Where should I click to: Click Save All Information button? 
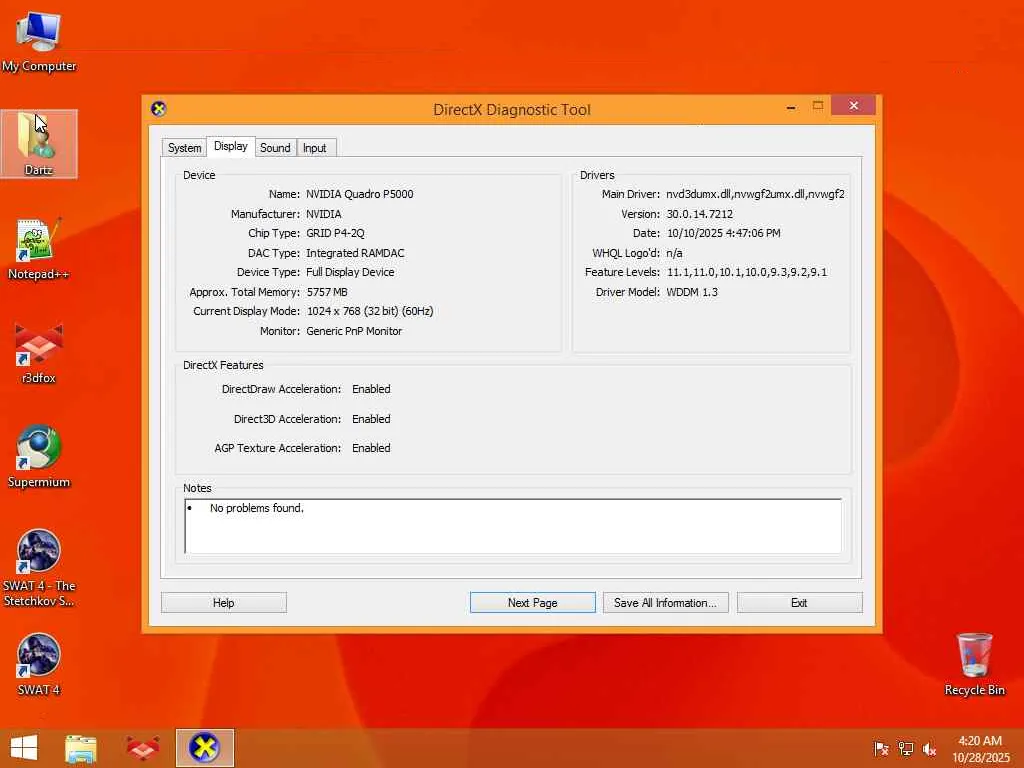click(665, 603)
